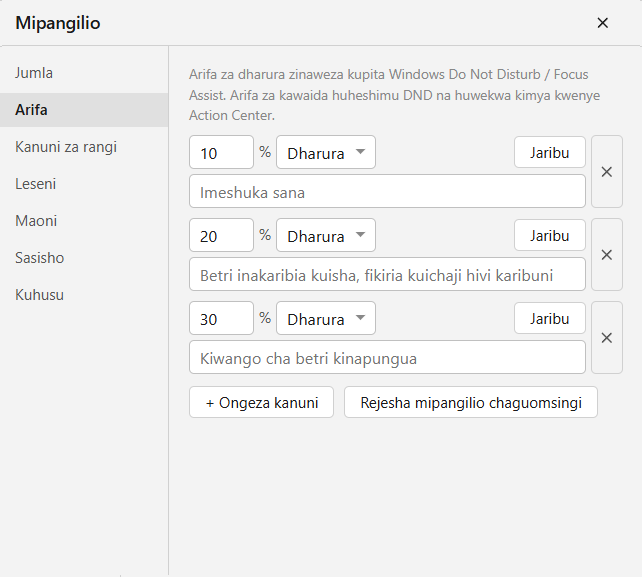Click Jaribu to test the 10% alert
The image size is (642, 577).
[550, 152]
